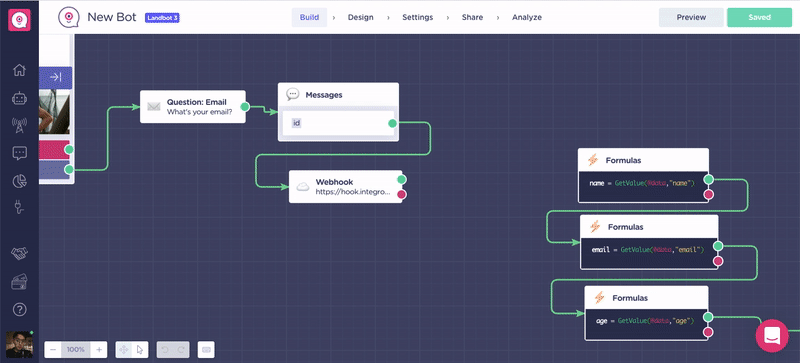Select the Webhook block
The width and height of the screenshot is (800, 363).
[x=345, y=187]
